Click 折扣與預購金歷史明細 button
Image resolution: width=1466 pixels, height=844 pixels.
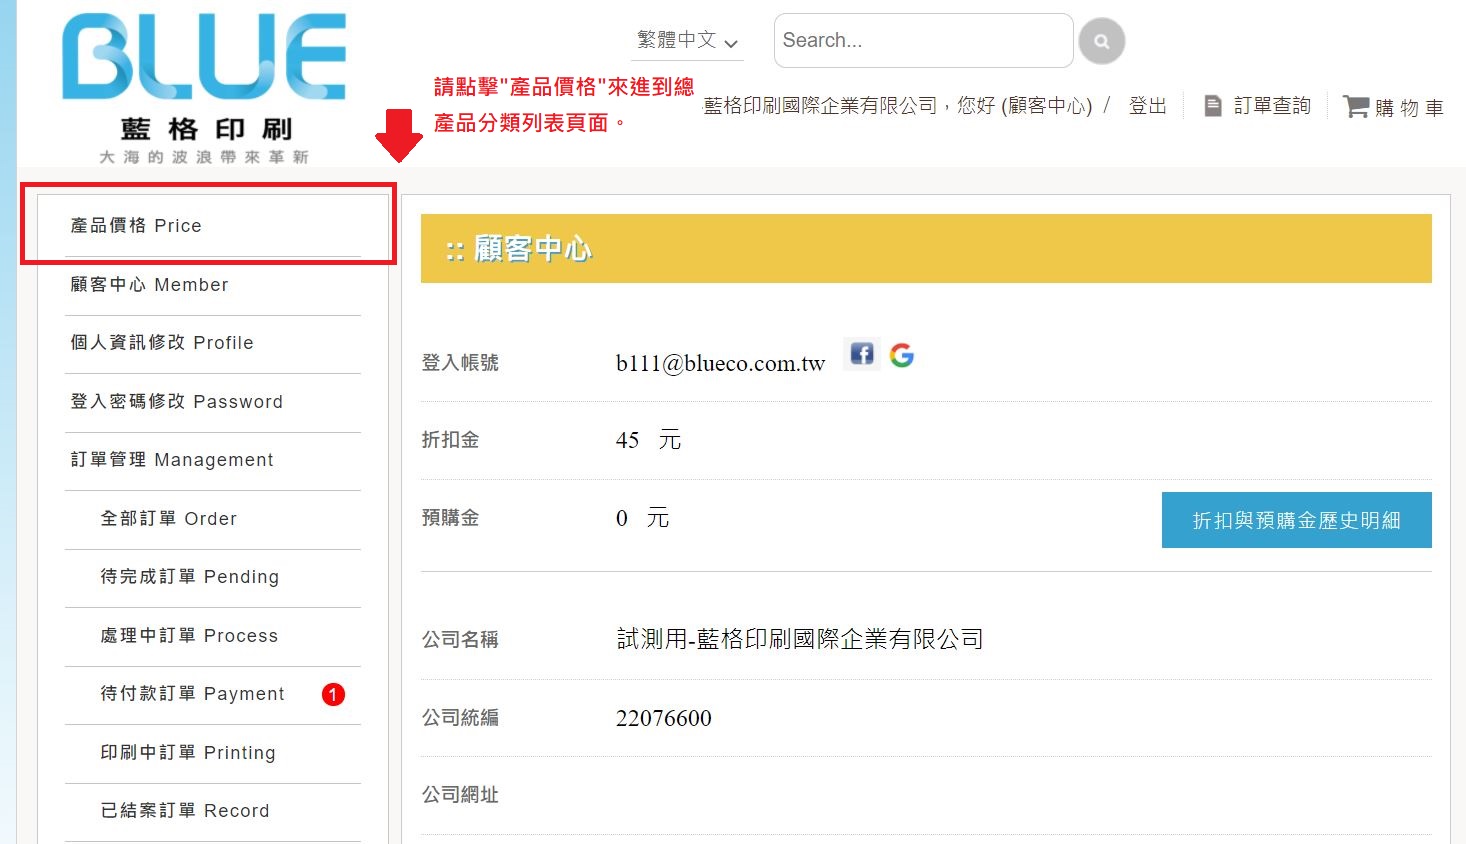[x=1296, y=520]
